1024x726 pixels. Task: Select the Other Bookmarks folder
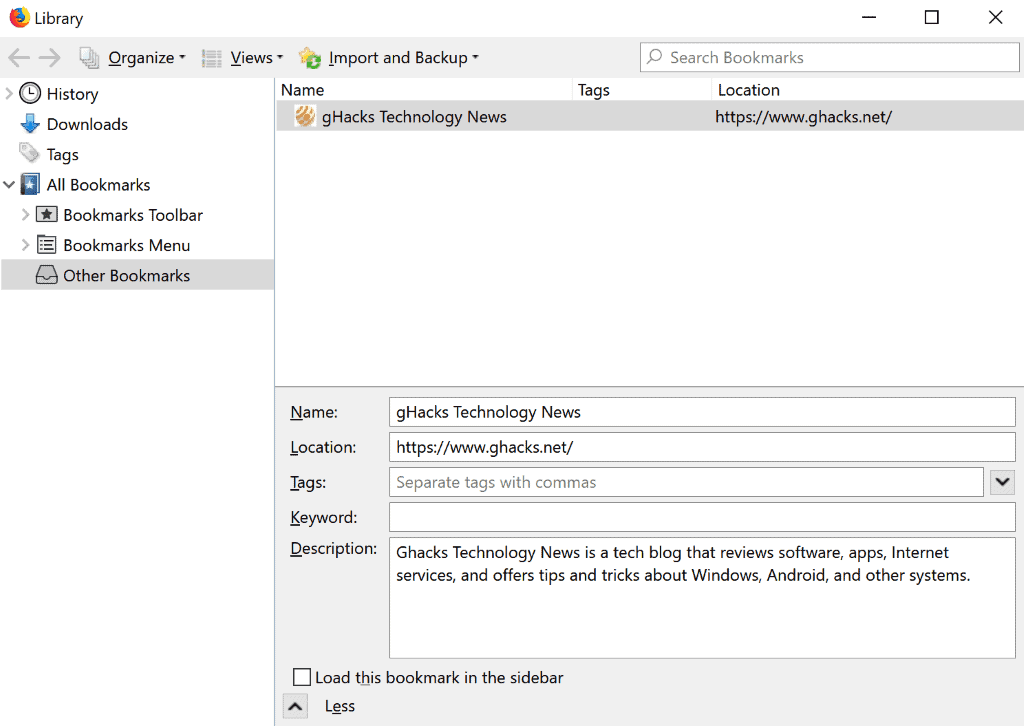coord(126,275)
